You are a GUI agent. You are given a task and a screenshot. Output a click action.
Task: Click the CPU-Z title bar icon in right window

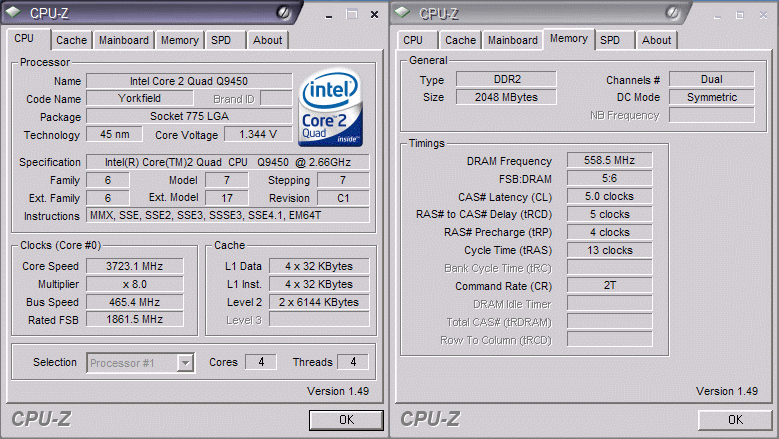402,12
